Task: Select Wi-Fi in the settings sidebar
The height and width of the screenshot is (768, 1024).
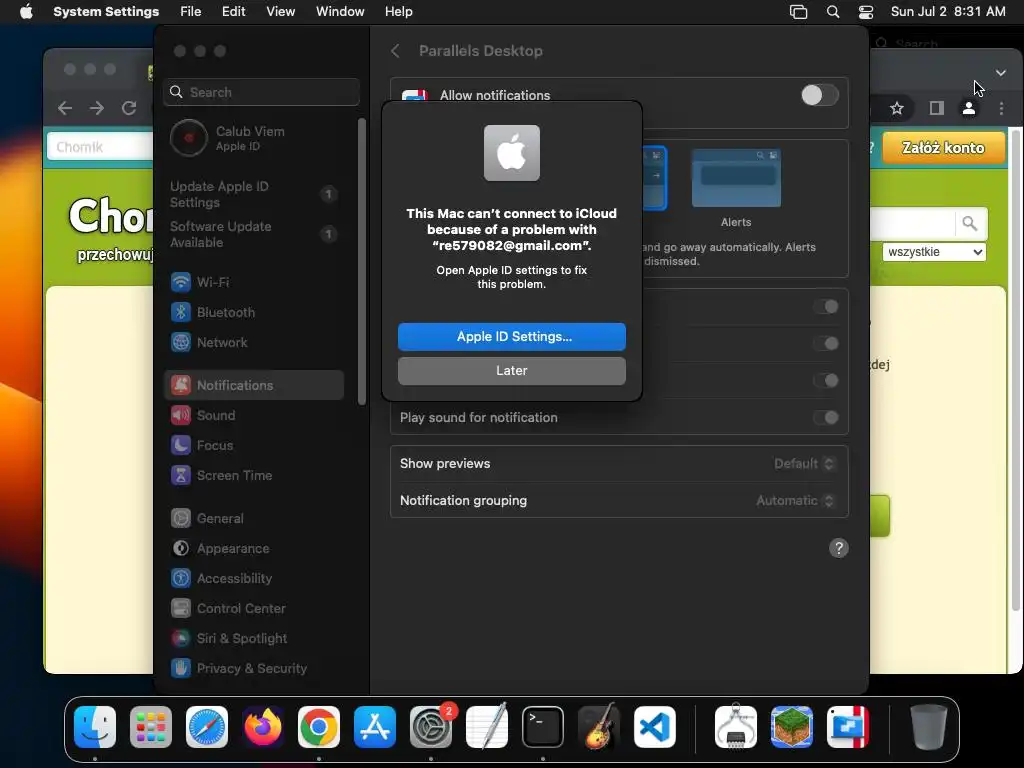Action: pos(253,282)
